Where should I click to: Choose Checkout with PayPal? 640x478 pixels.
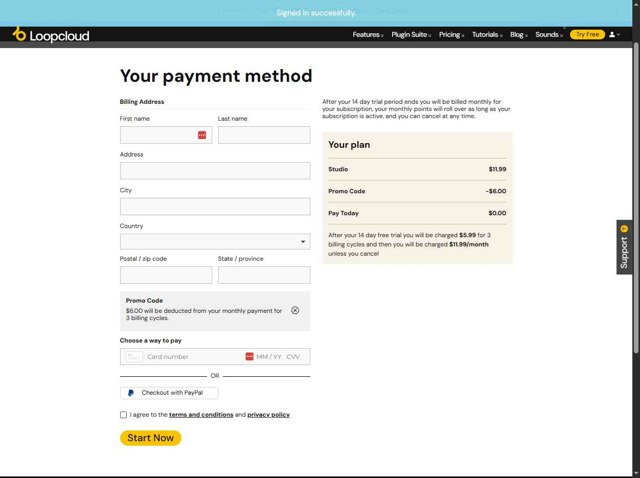(x=169, y=393)
